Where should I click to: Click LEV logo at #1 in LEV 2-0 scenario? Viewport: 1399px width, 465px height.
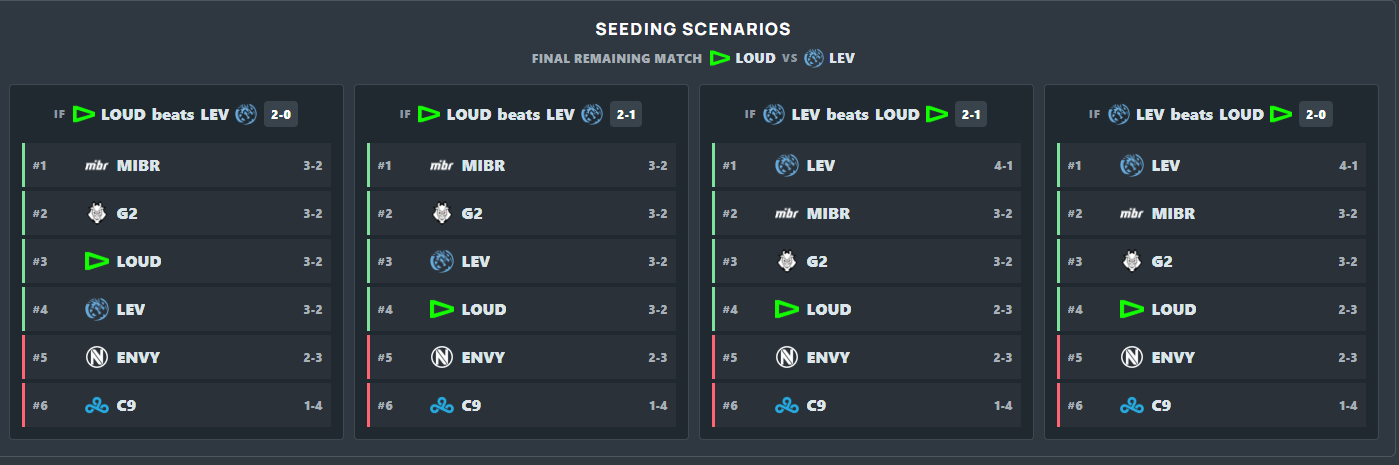pos(1132,165)
